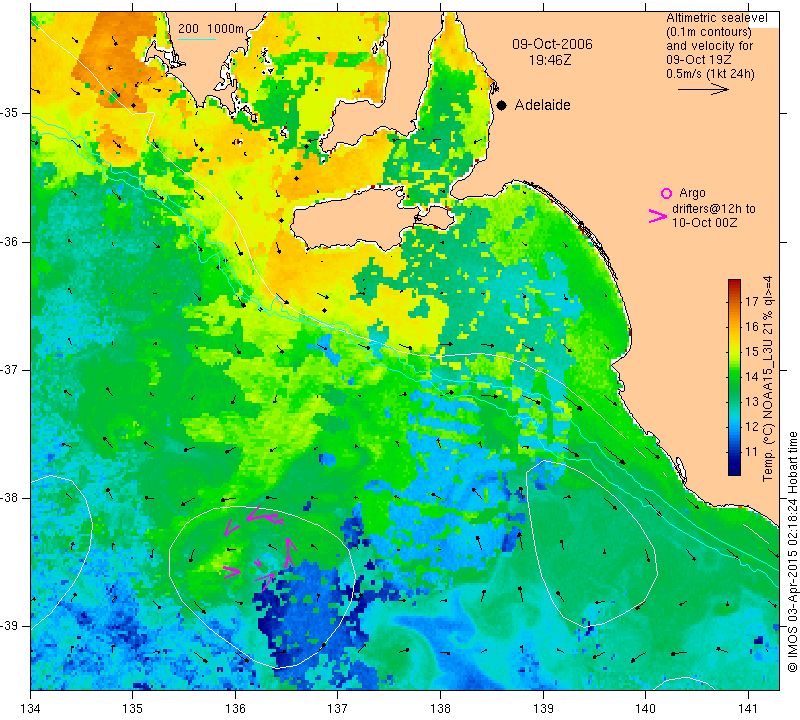Image resolution: width=800 pixels, height=720 pixels.
Task: Click the temperature color bar
Action: click(734, 377)
